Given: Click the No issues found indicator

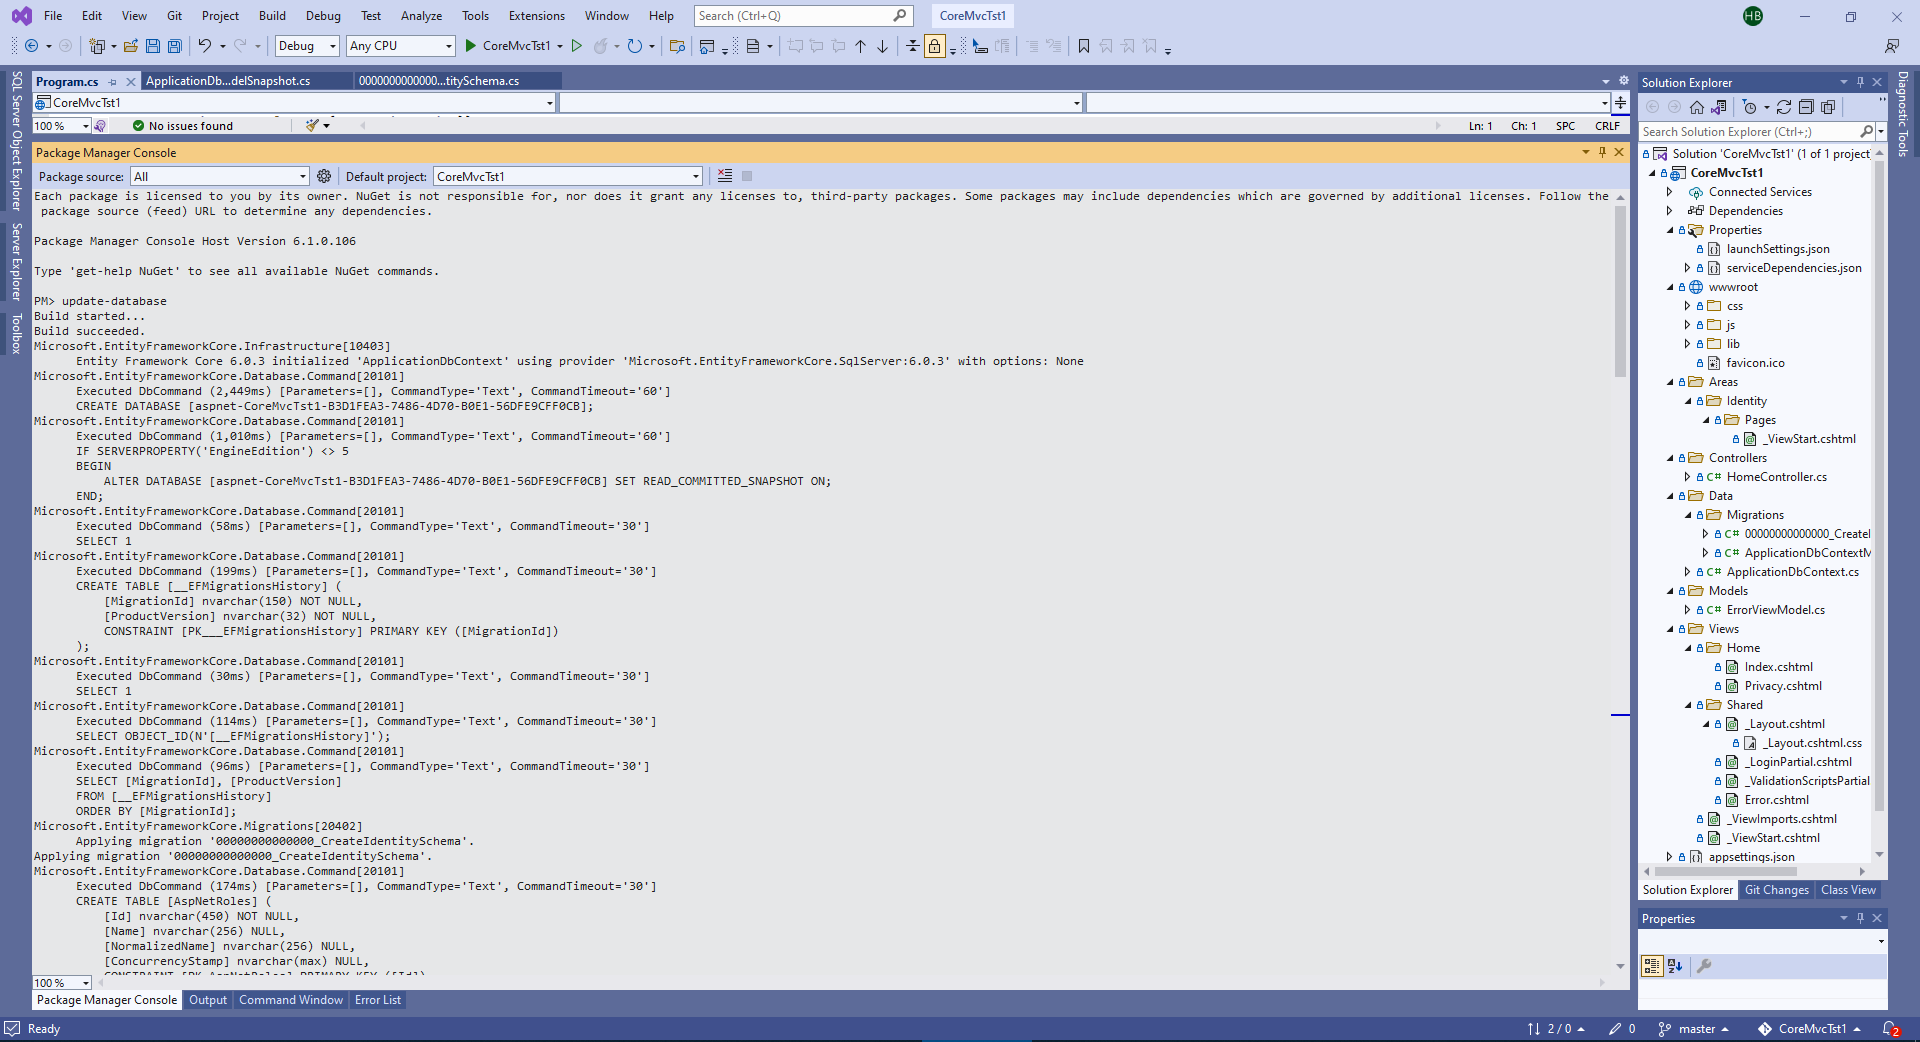Looking at the screenshot, I should pos(183,126).
